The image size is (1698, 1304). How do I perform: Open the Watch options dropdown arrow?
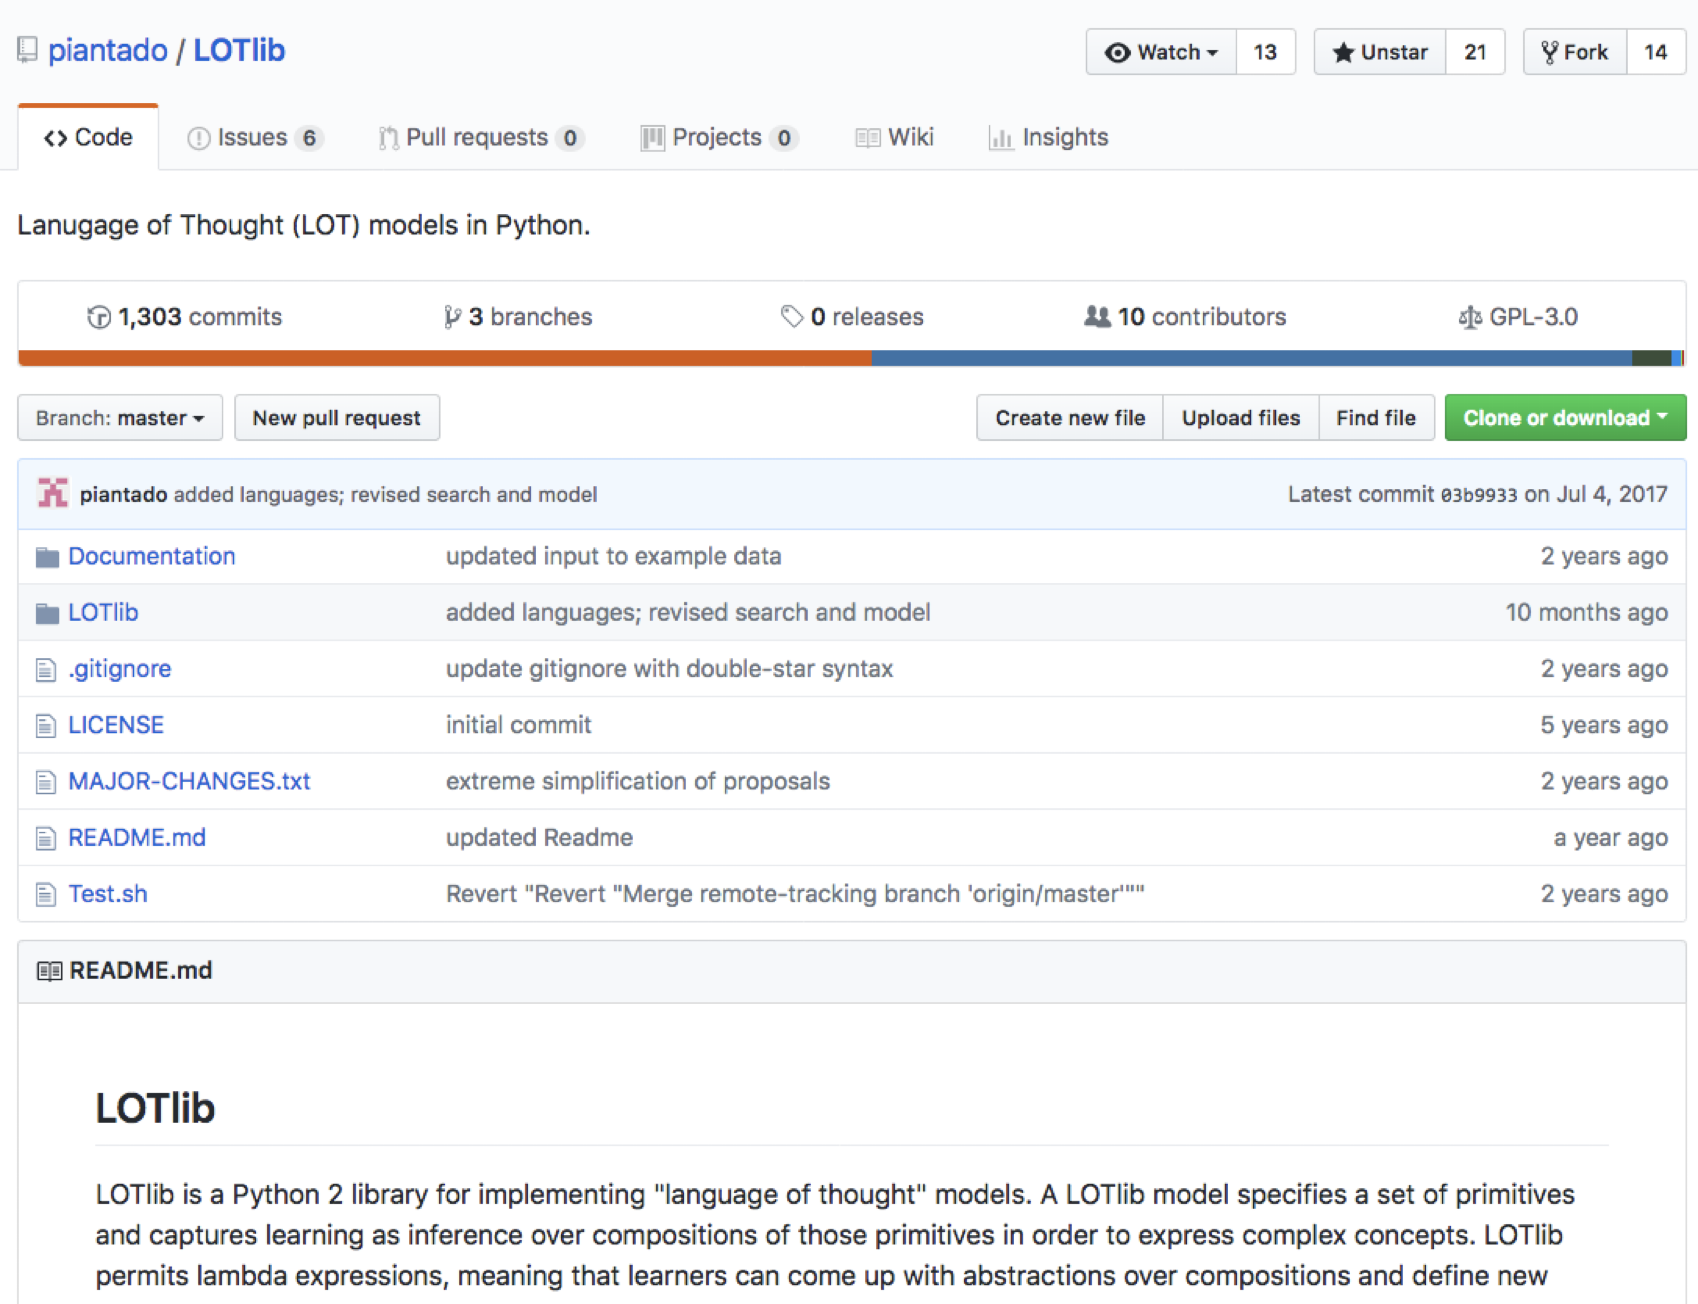pyautogui.click(x=1210, y=51)
